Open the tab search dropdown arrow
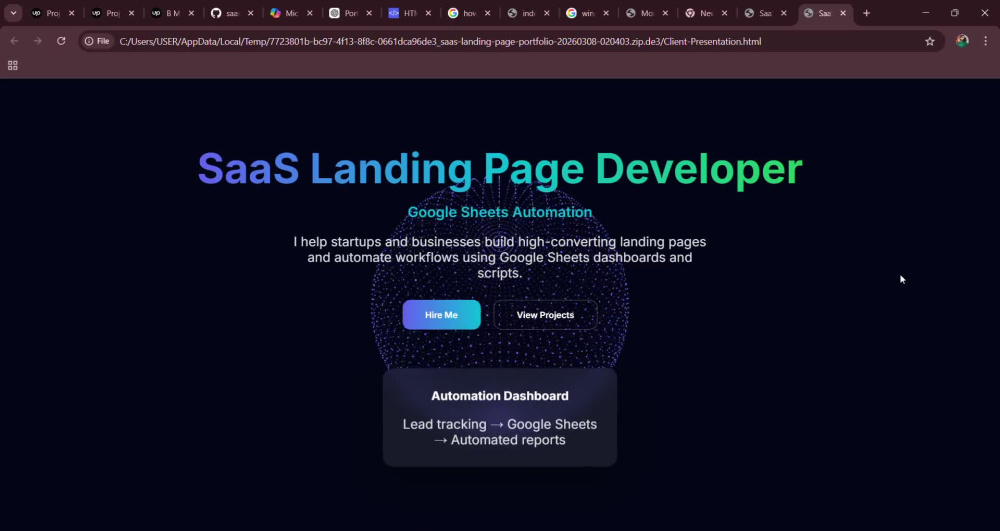1000x531 pixels. tap(13, 13)
